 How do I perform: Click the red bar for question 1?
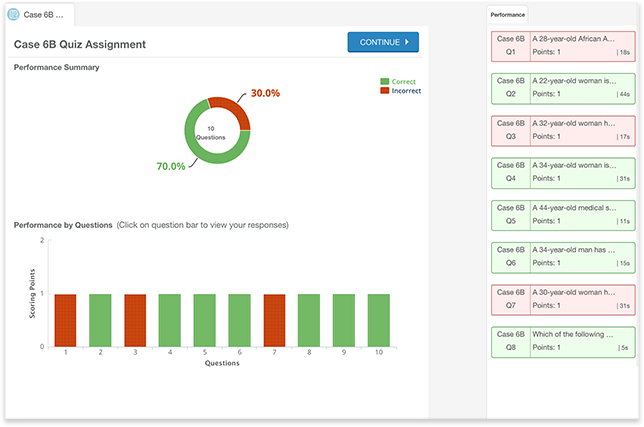(65, 320)
